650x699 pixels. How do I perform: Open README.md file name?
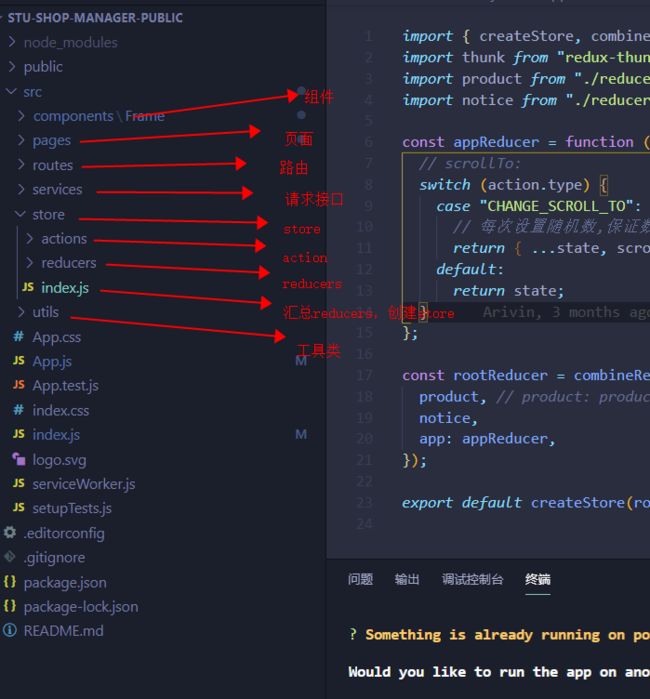point(63,631)
